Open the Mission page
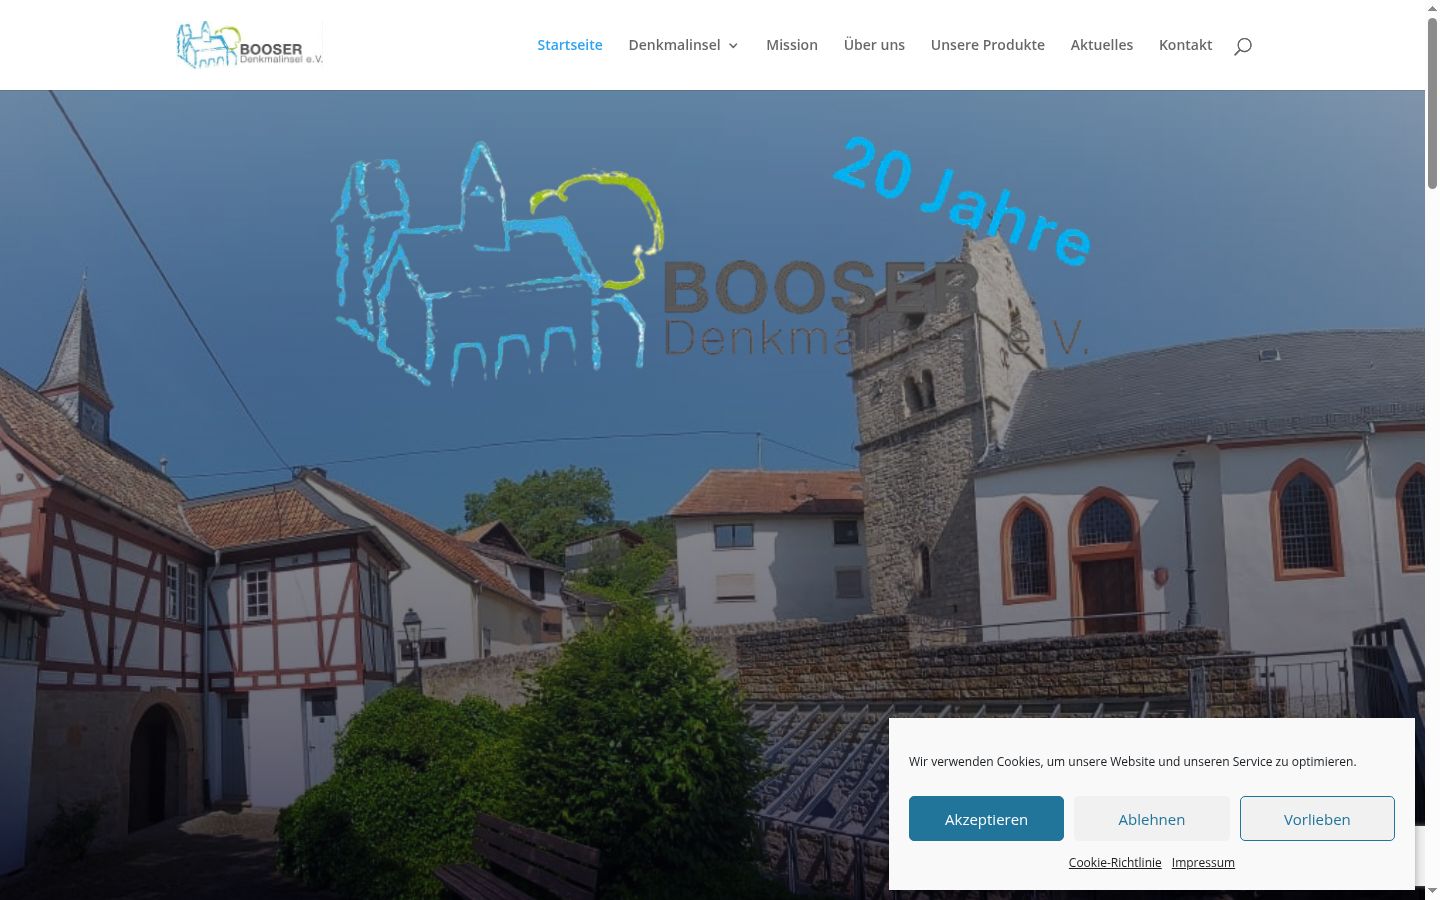The height and width of the screenshot is (900, 1440). click(792, 45)
